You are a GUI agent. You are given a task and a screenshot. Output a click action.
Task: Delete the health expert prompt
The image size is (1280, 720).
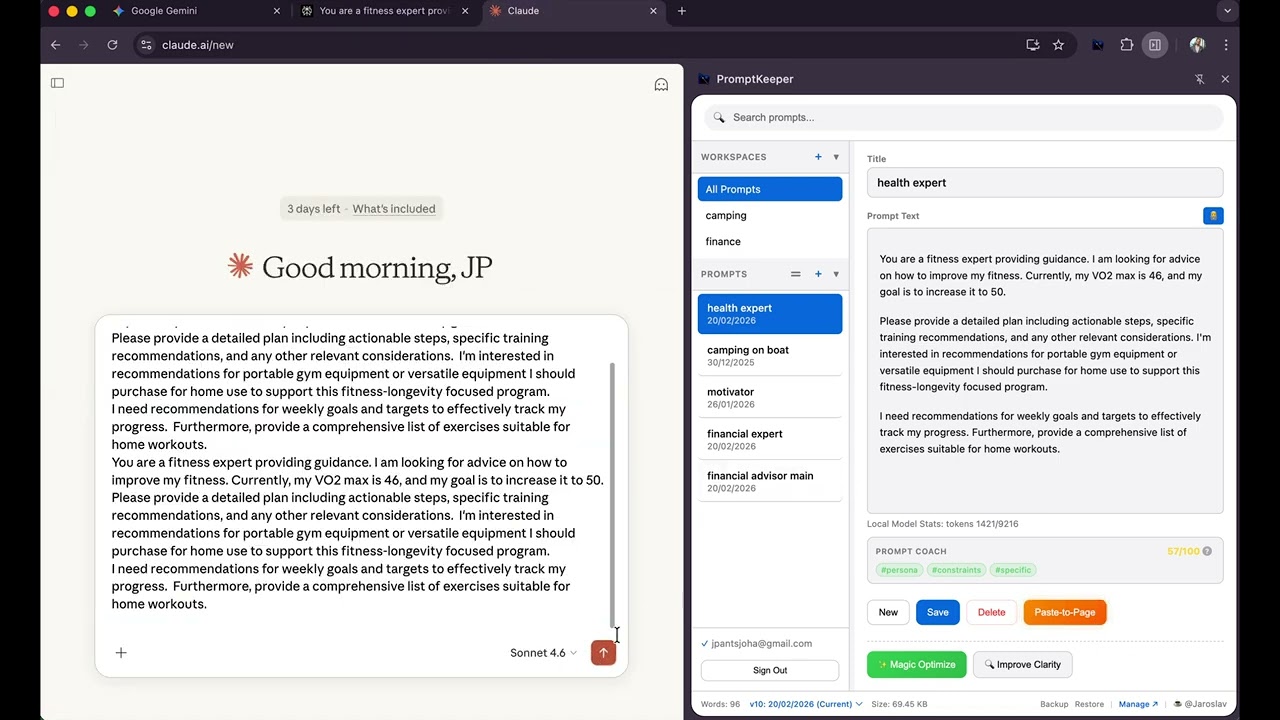click(991, 612)
